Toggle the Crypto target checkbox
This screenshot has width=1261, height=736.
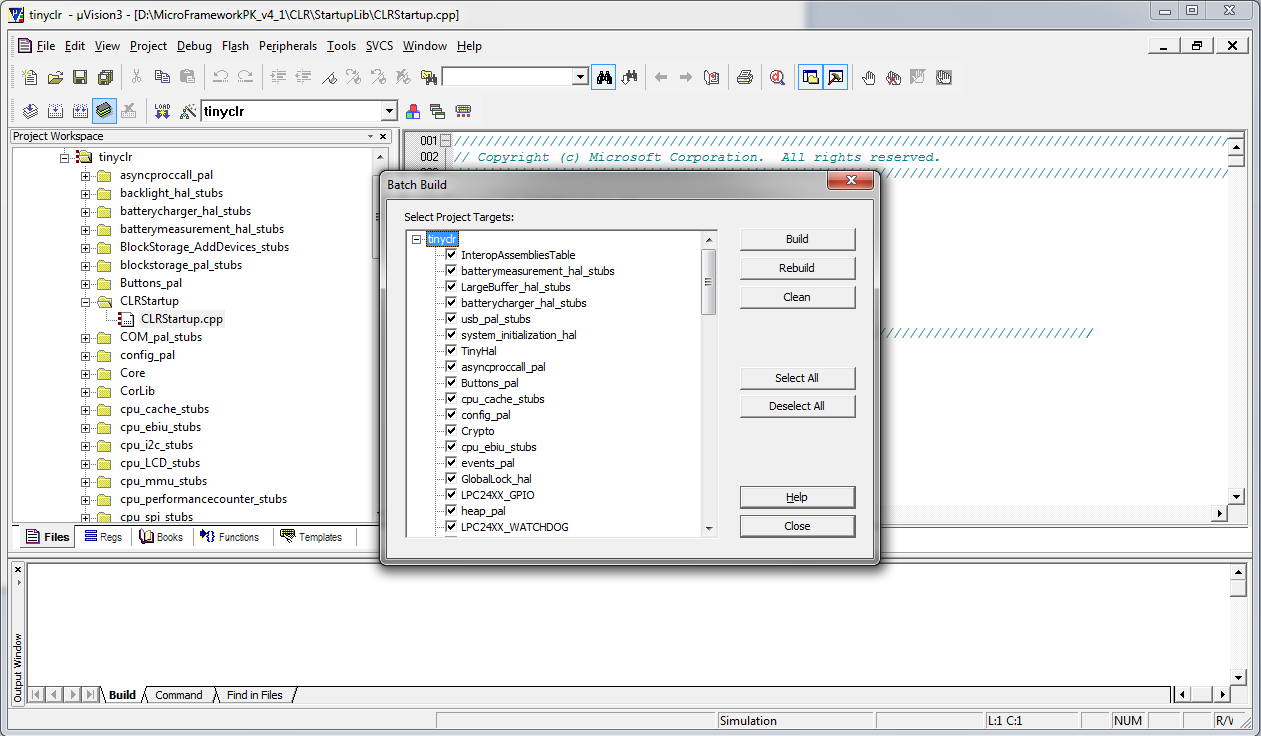(x=451, y=431)
